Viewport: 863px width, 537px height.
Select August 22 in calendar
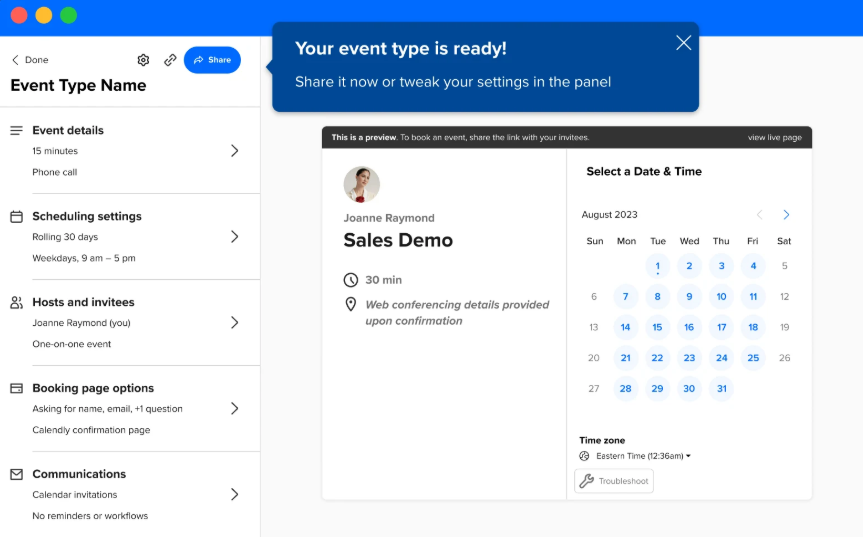(x=657, y=358)
